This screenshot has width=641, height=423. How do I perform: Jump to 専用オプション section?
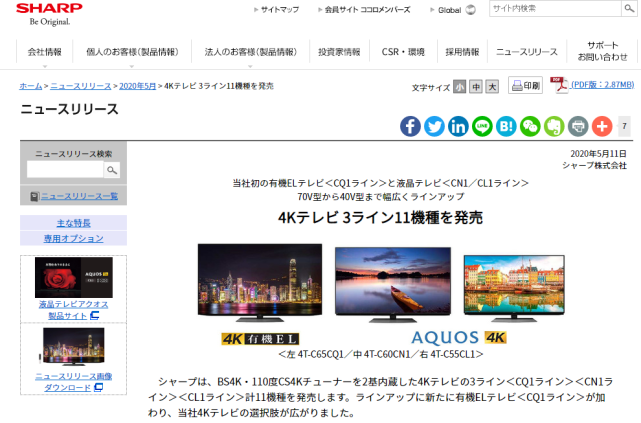pos(74,239)
